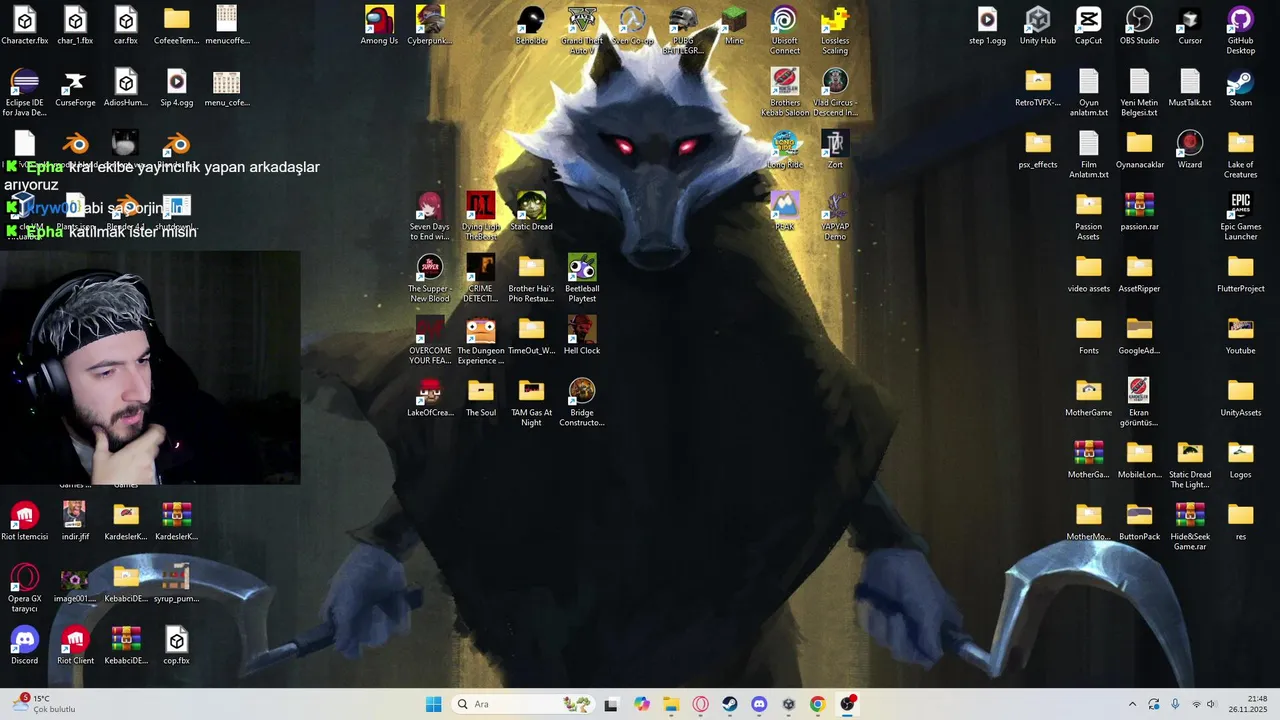Image resolution: width=1280 pixels, height=720 pixels.
Task: Open the Static Dread game shortcut
Action: tap(531, 212)
